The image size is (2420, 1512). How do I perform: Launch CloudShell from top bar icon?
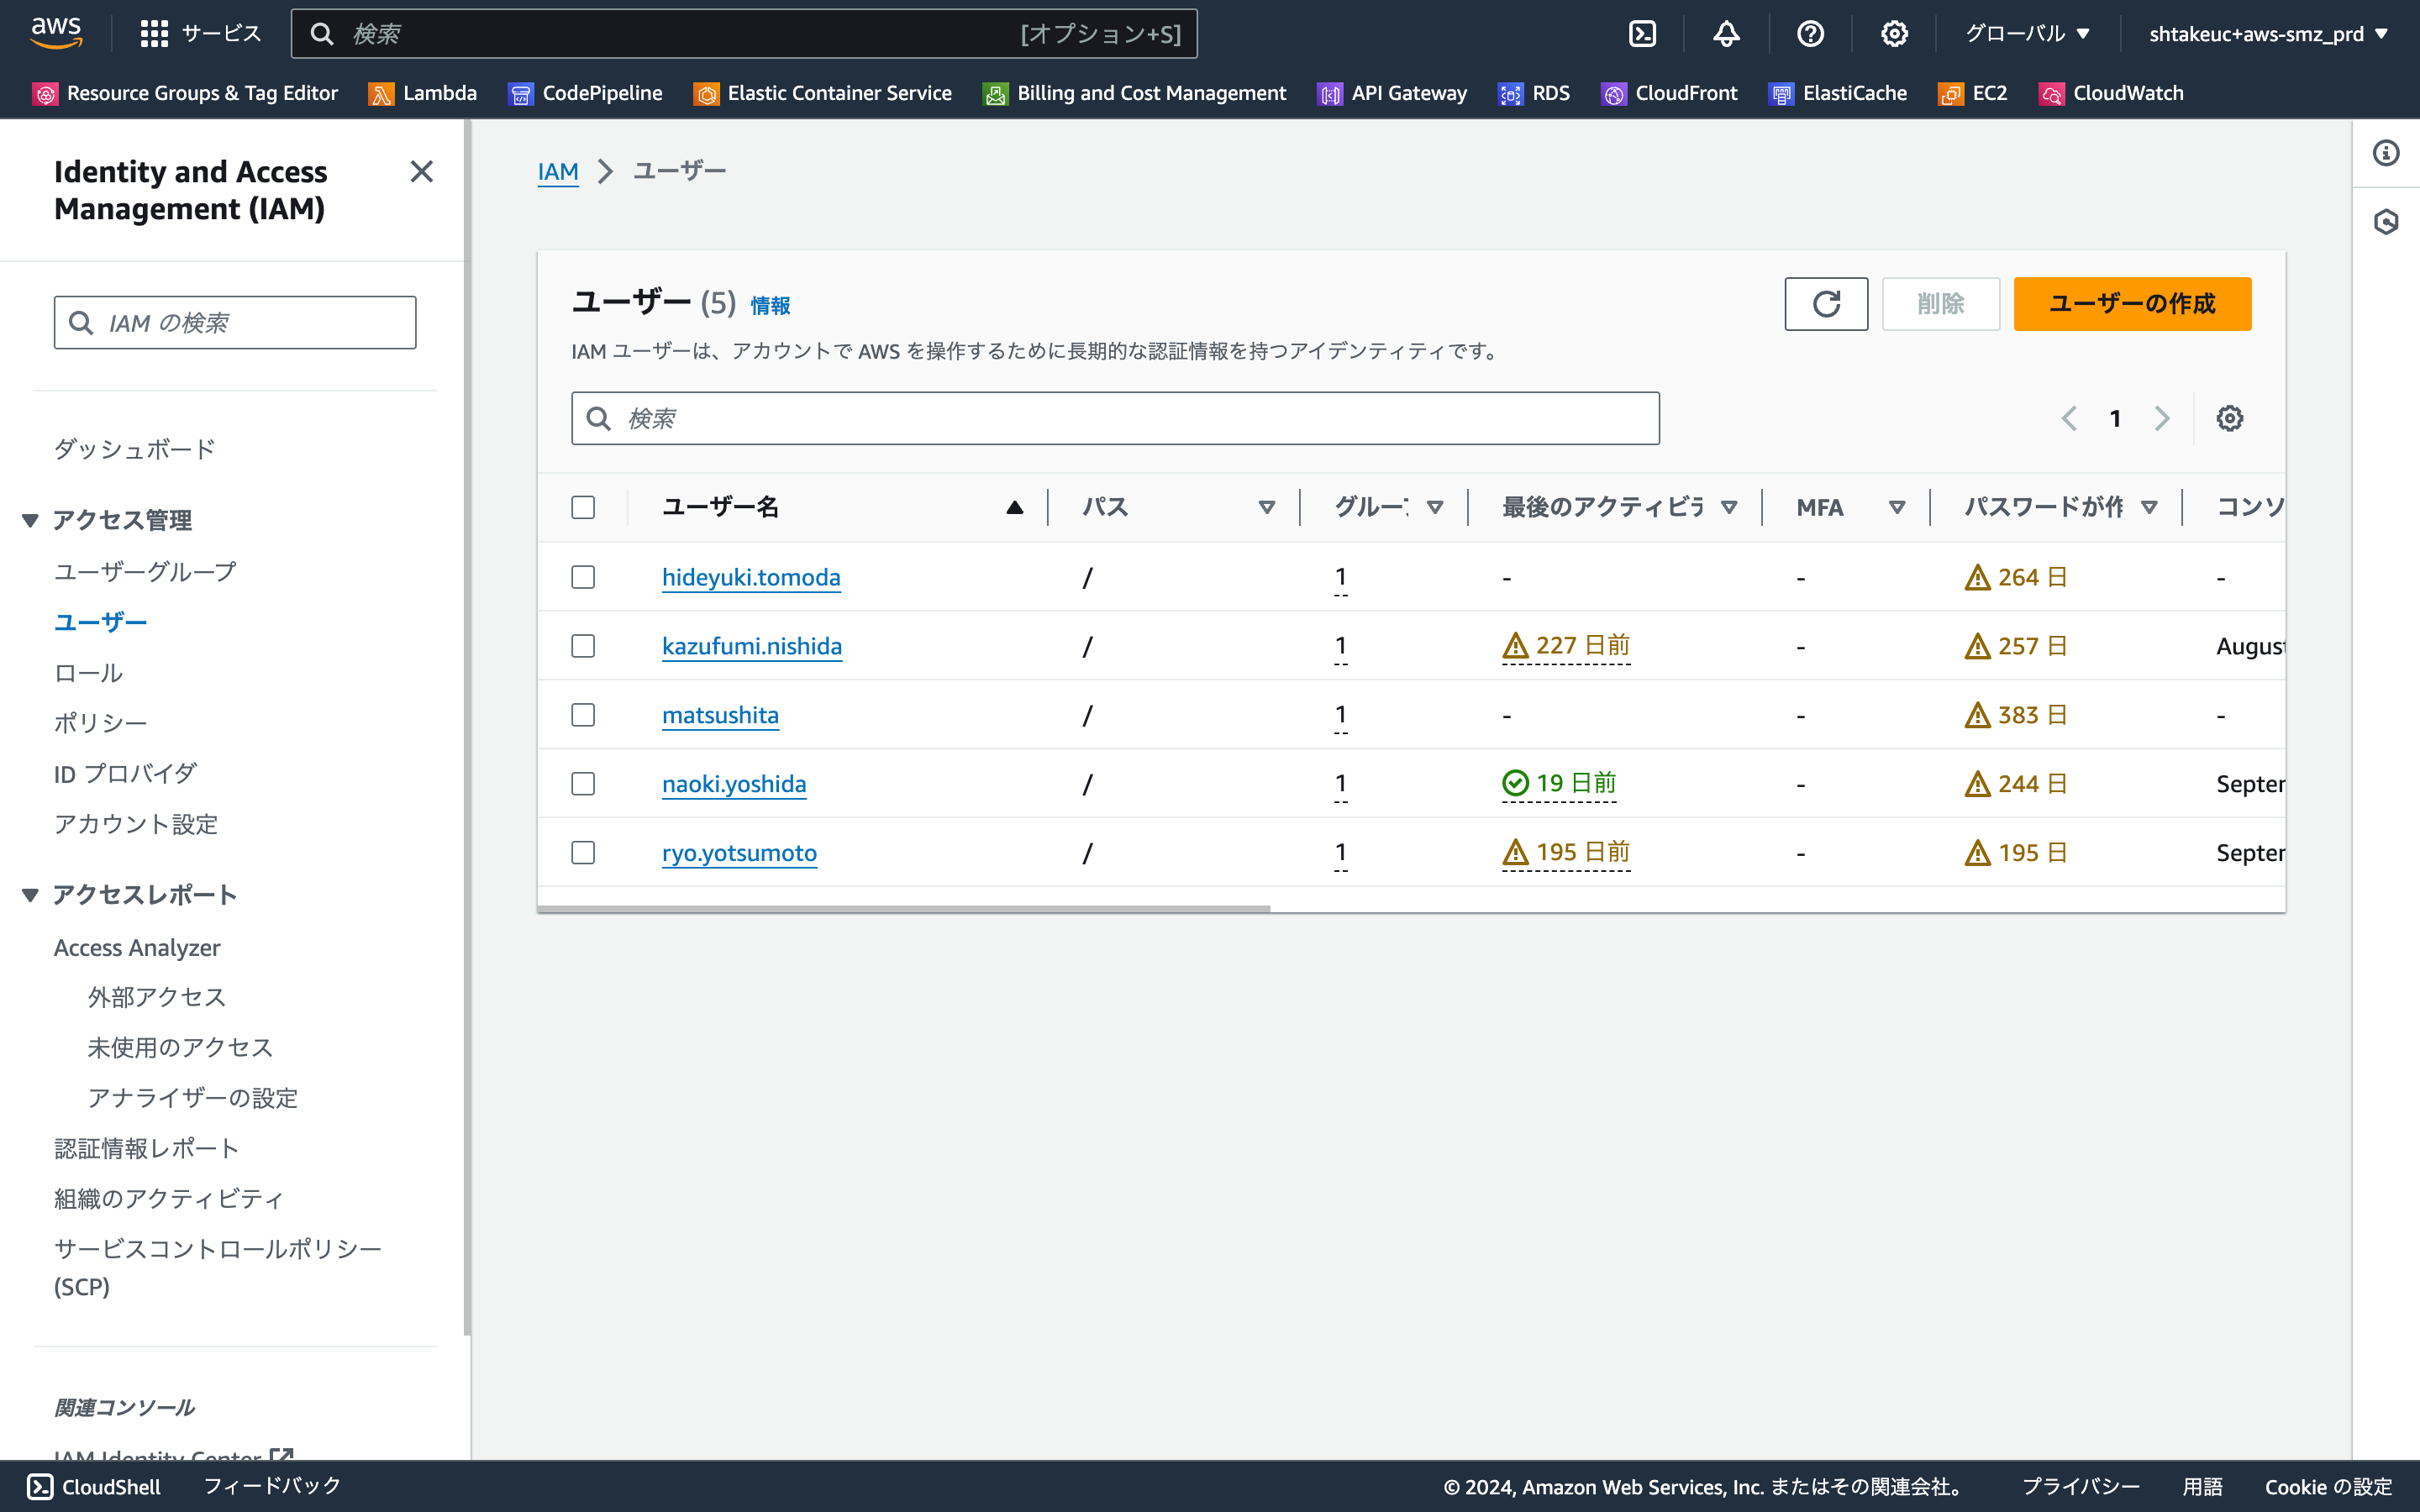pos(1642,34)
